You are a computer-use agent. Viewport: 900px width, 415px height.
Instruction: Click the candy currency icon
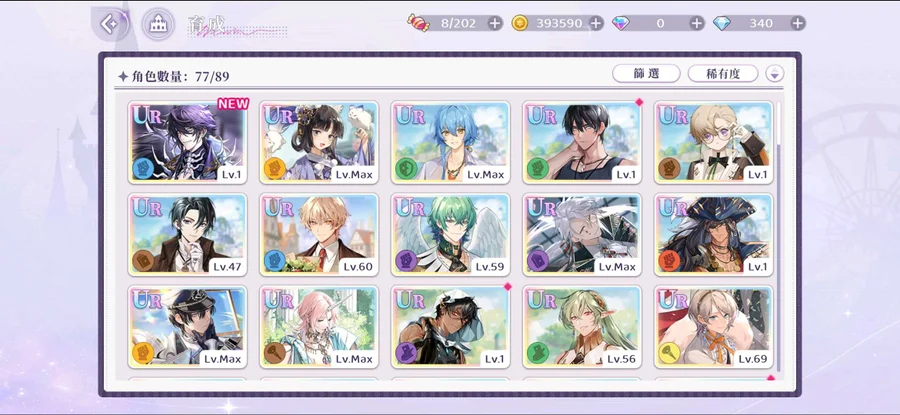pos(418,23)
